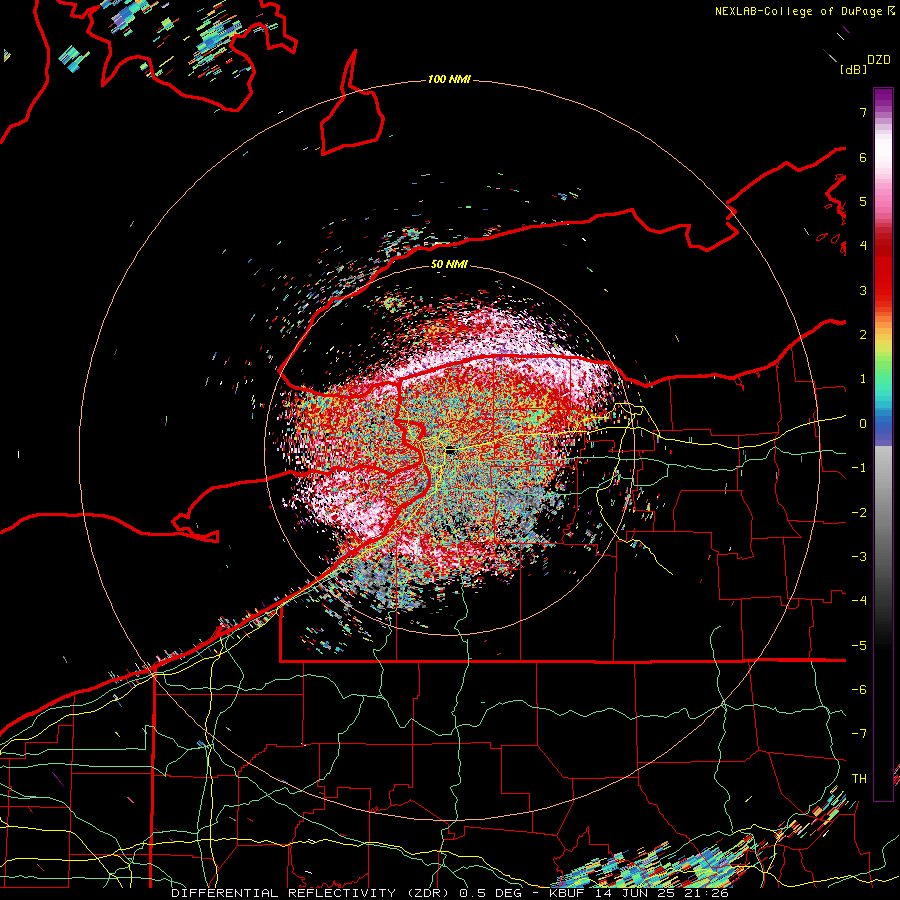This screenshot has width=900, height=900.
Task: Click the 100 NMI range ring label
Action: [449, 79]
